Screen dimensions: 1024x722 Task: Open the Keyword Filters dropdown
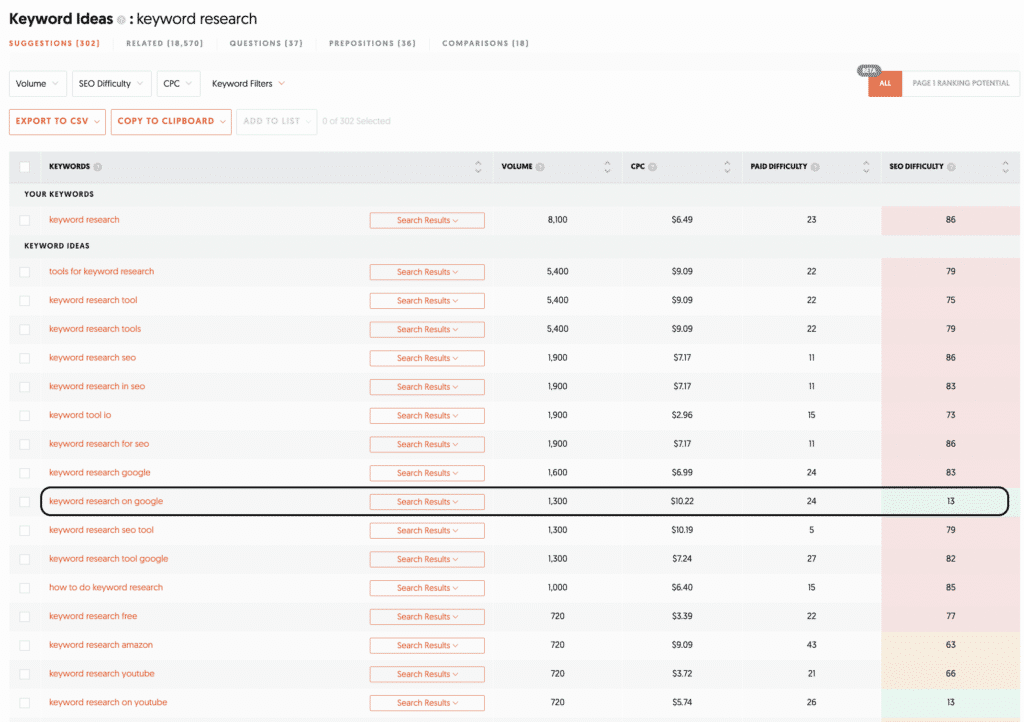(x=248, y=84)
